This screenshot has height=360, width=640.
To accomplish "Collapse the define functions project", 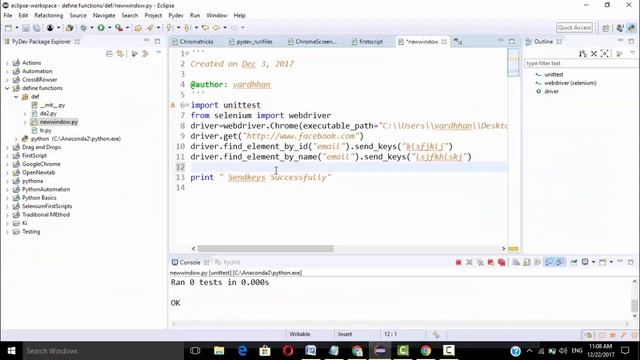I will point(7,88).
